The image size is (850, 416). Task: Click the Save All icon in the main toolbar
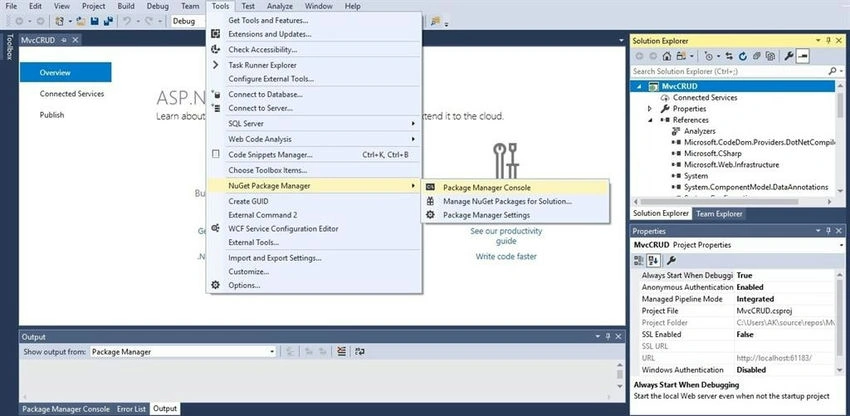[x=108, y=21]
